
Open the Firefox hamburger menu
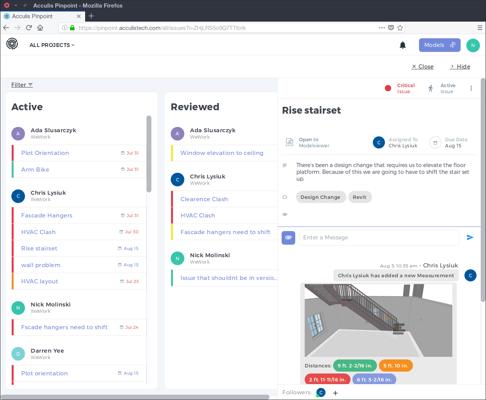click(480, 28)
